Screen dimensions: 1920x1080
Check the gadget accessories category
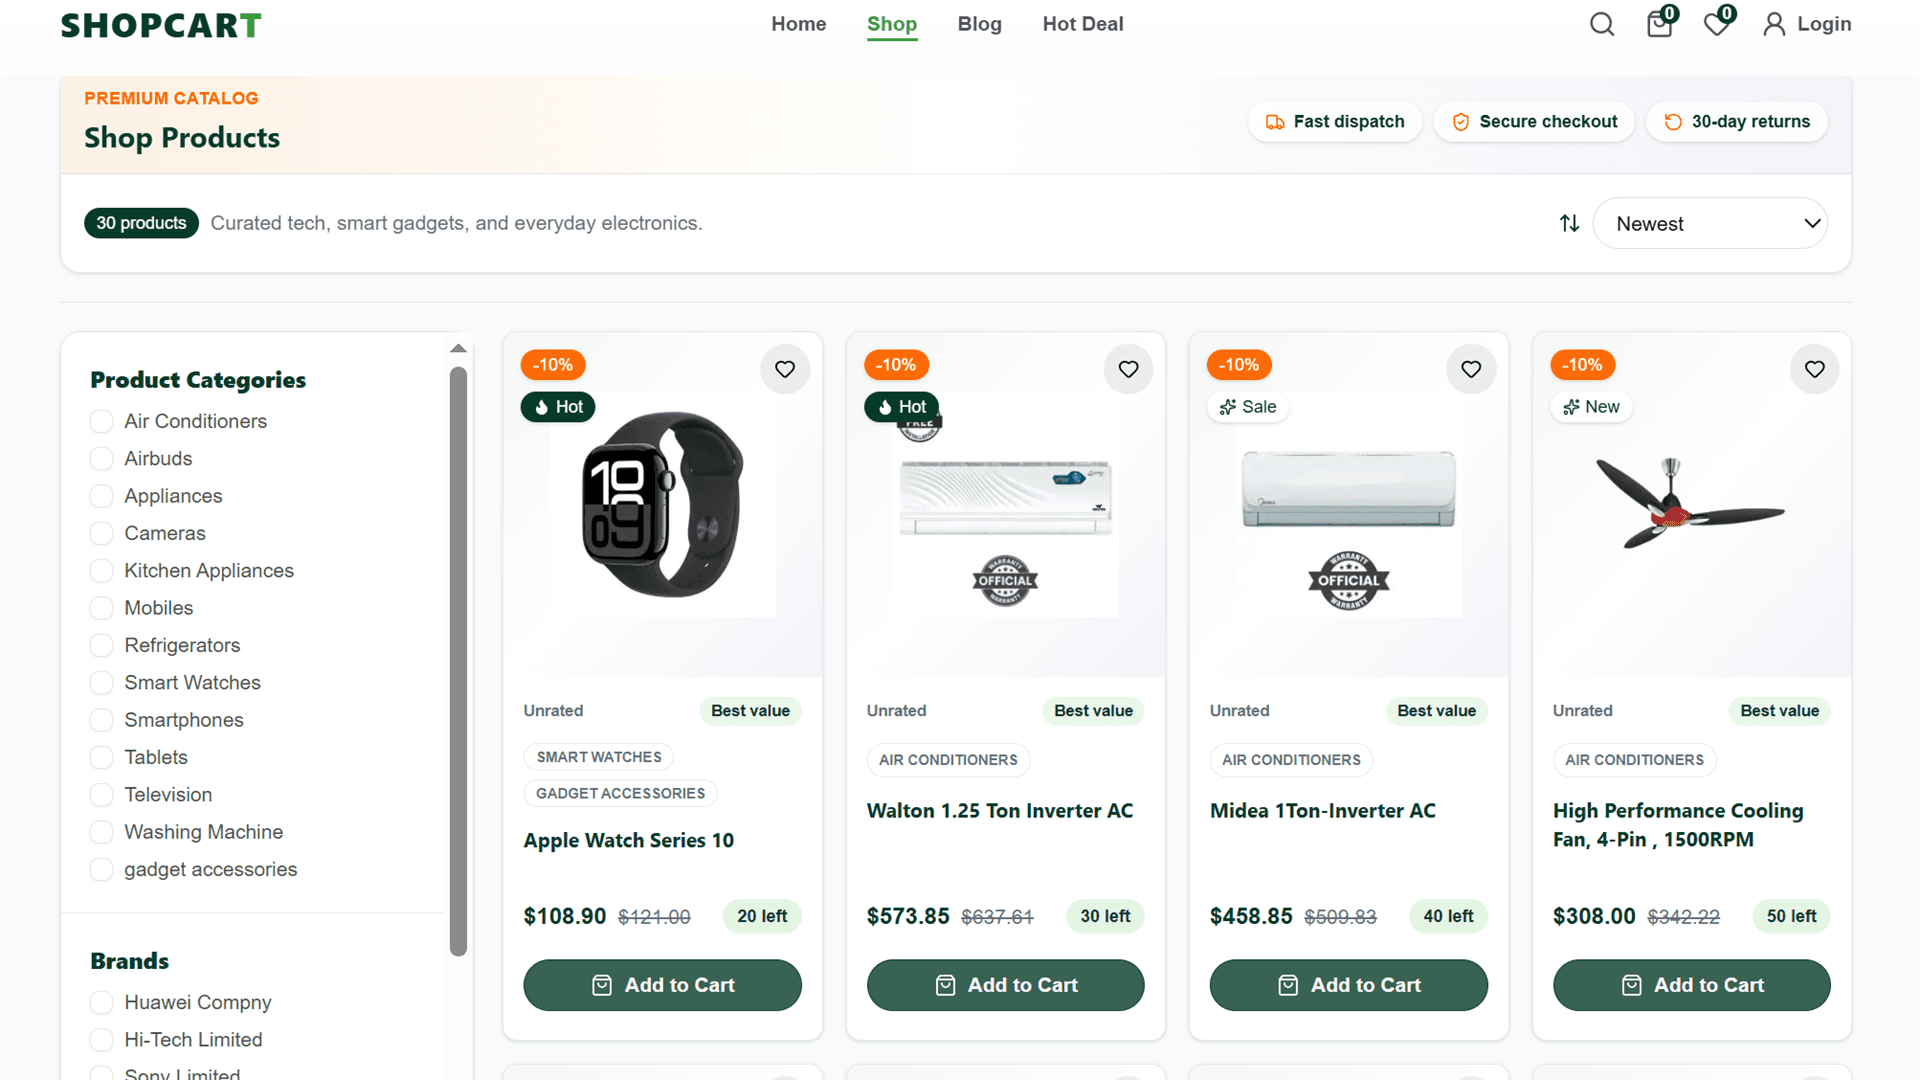(101, 869)
